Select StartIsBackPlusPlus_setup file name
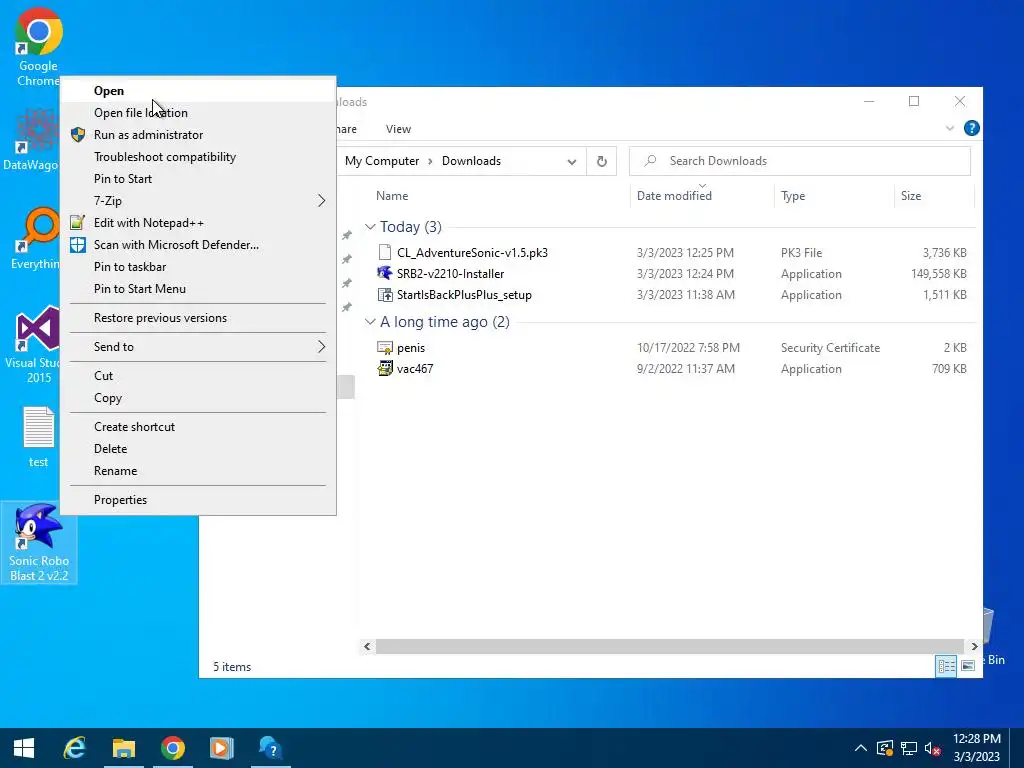Viewport: 1024px width, 768px height. (464, 295)
